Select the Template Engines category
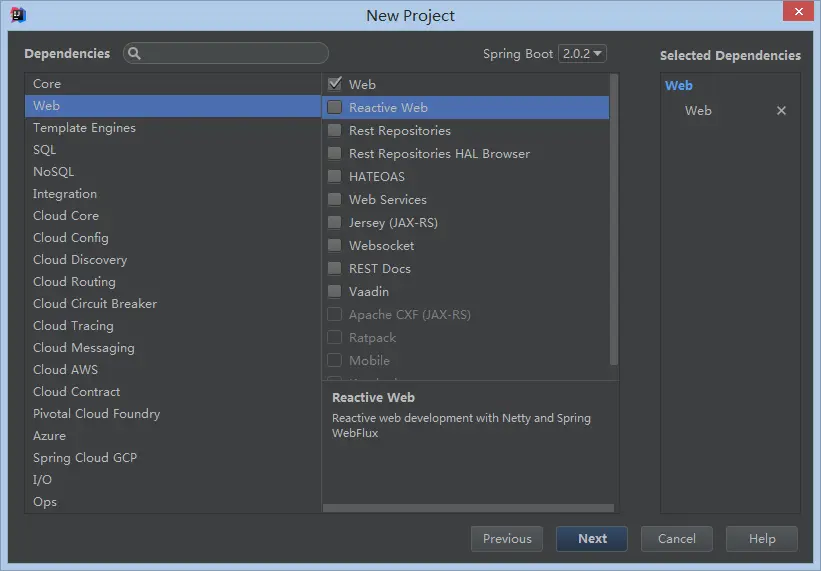 click(173, 128)
